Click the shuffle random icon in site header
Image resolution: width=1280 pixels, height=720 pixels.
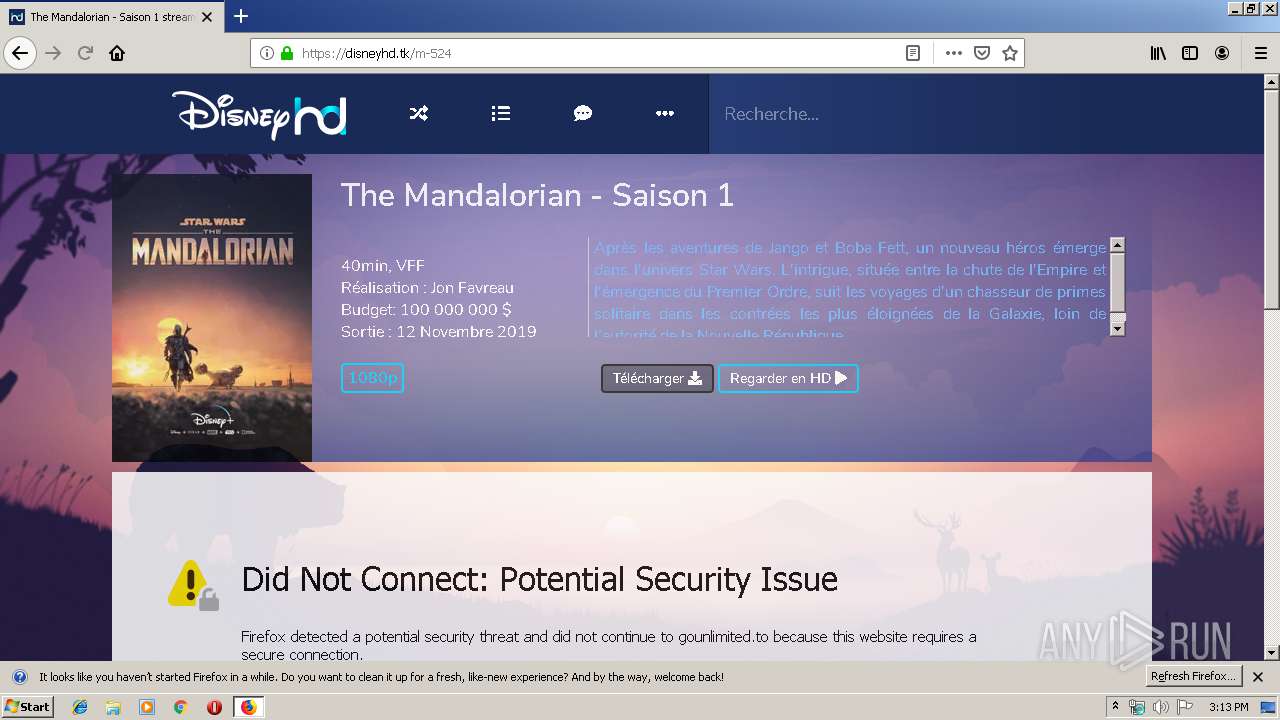pos(419,114)
